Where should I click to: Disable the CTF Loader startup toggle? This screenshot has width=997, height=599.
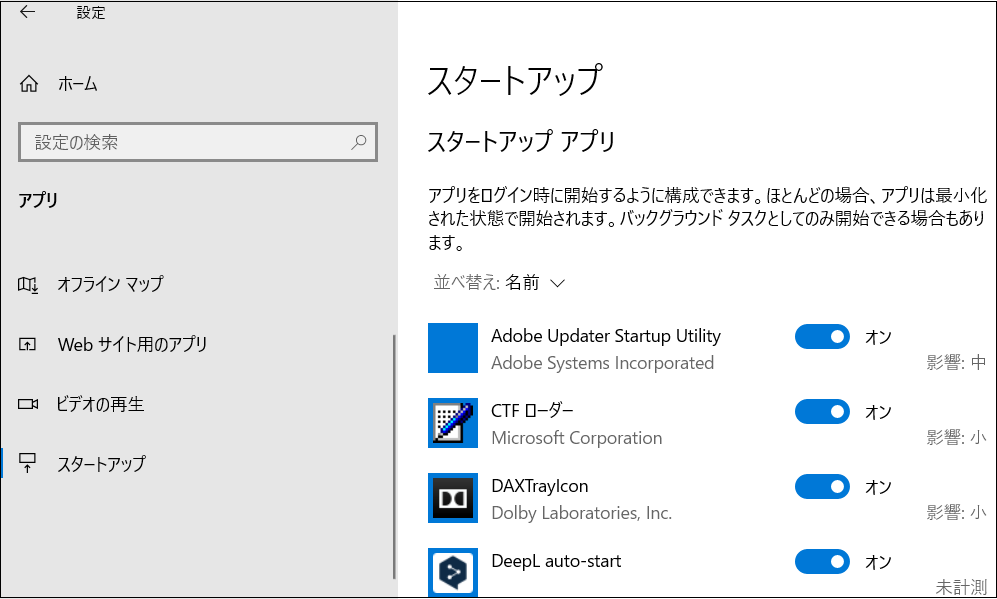coord(822,412)
